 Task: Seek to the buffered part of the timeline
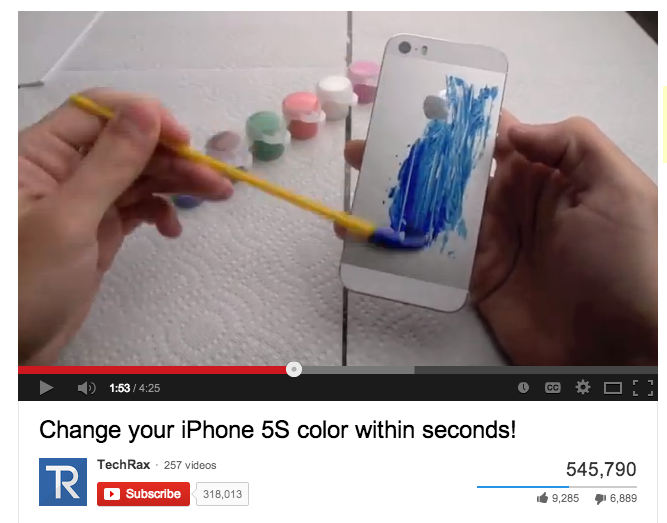[x=358, y=369]
